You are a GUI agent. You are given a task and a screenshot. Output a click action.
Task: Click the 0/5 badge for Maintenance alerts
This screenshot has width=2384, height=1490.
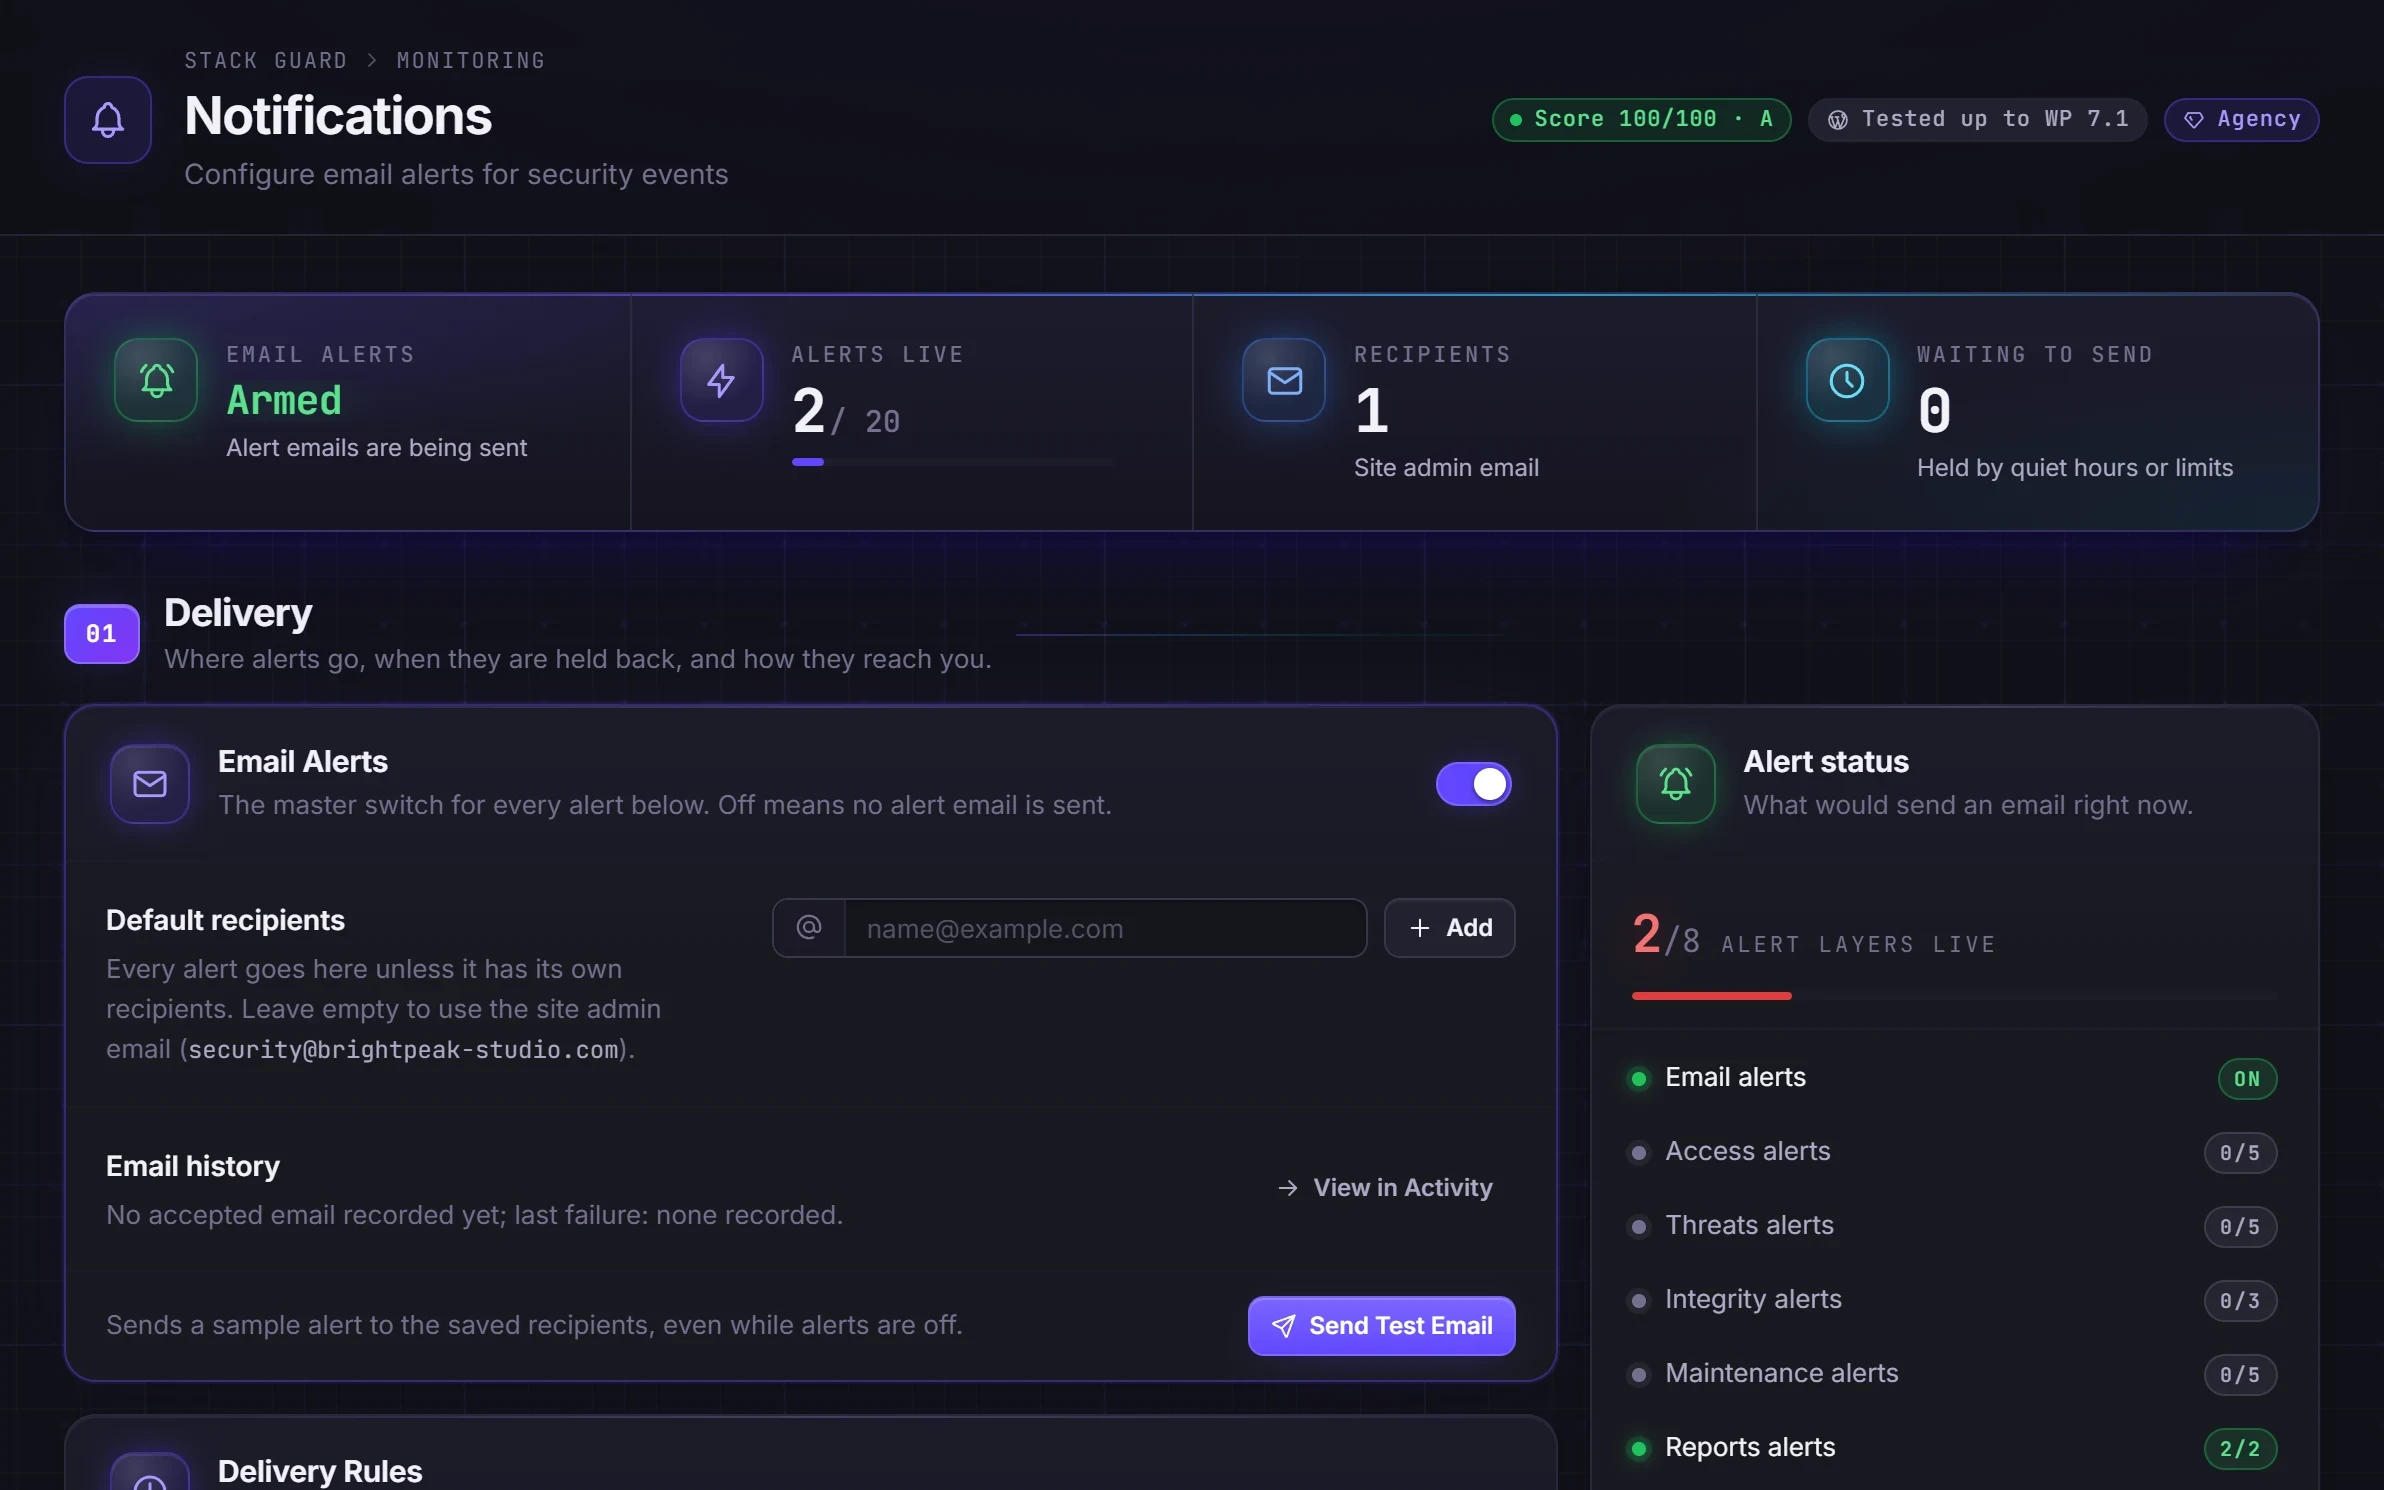point(2240,1374)
